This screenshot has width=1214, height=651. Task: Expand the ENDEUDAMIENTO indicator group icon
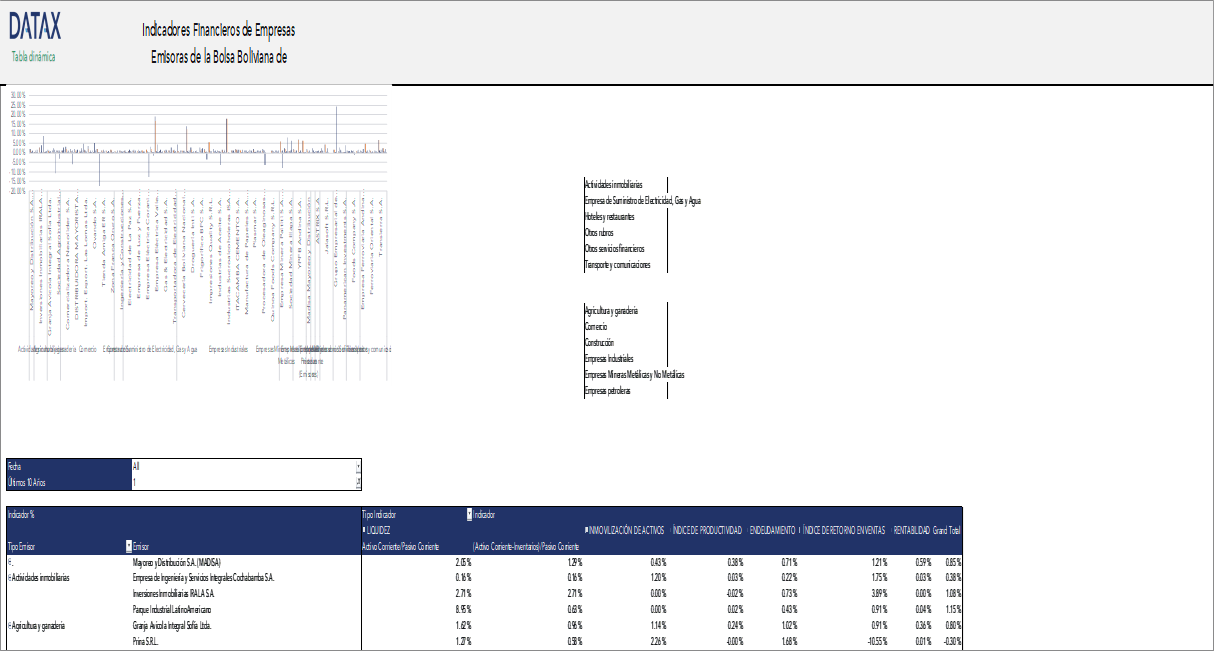(x=748, y=529)
